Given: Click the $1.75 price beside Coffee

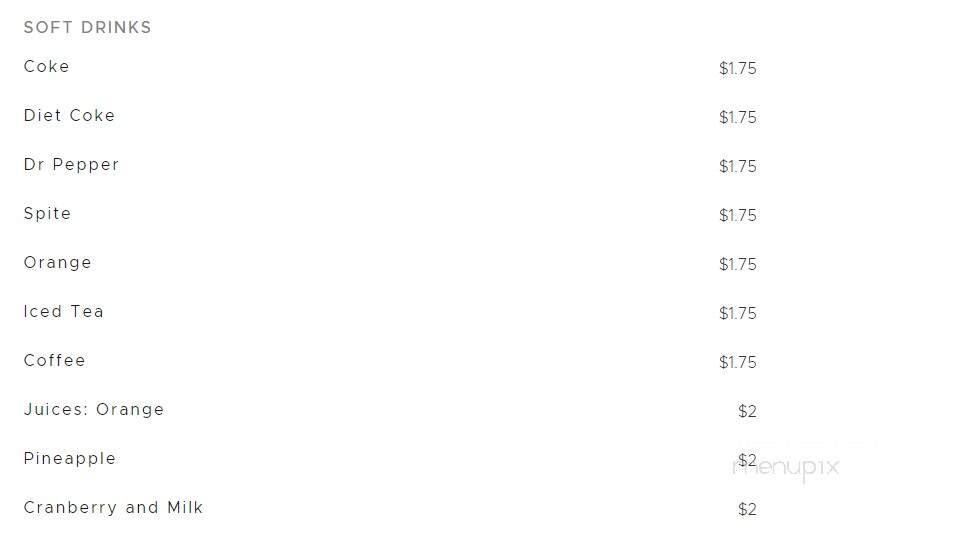Looking at the screenshot, I should pyautogui.click(x=738, y=362).
